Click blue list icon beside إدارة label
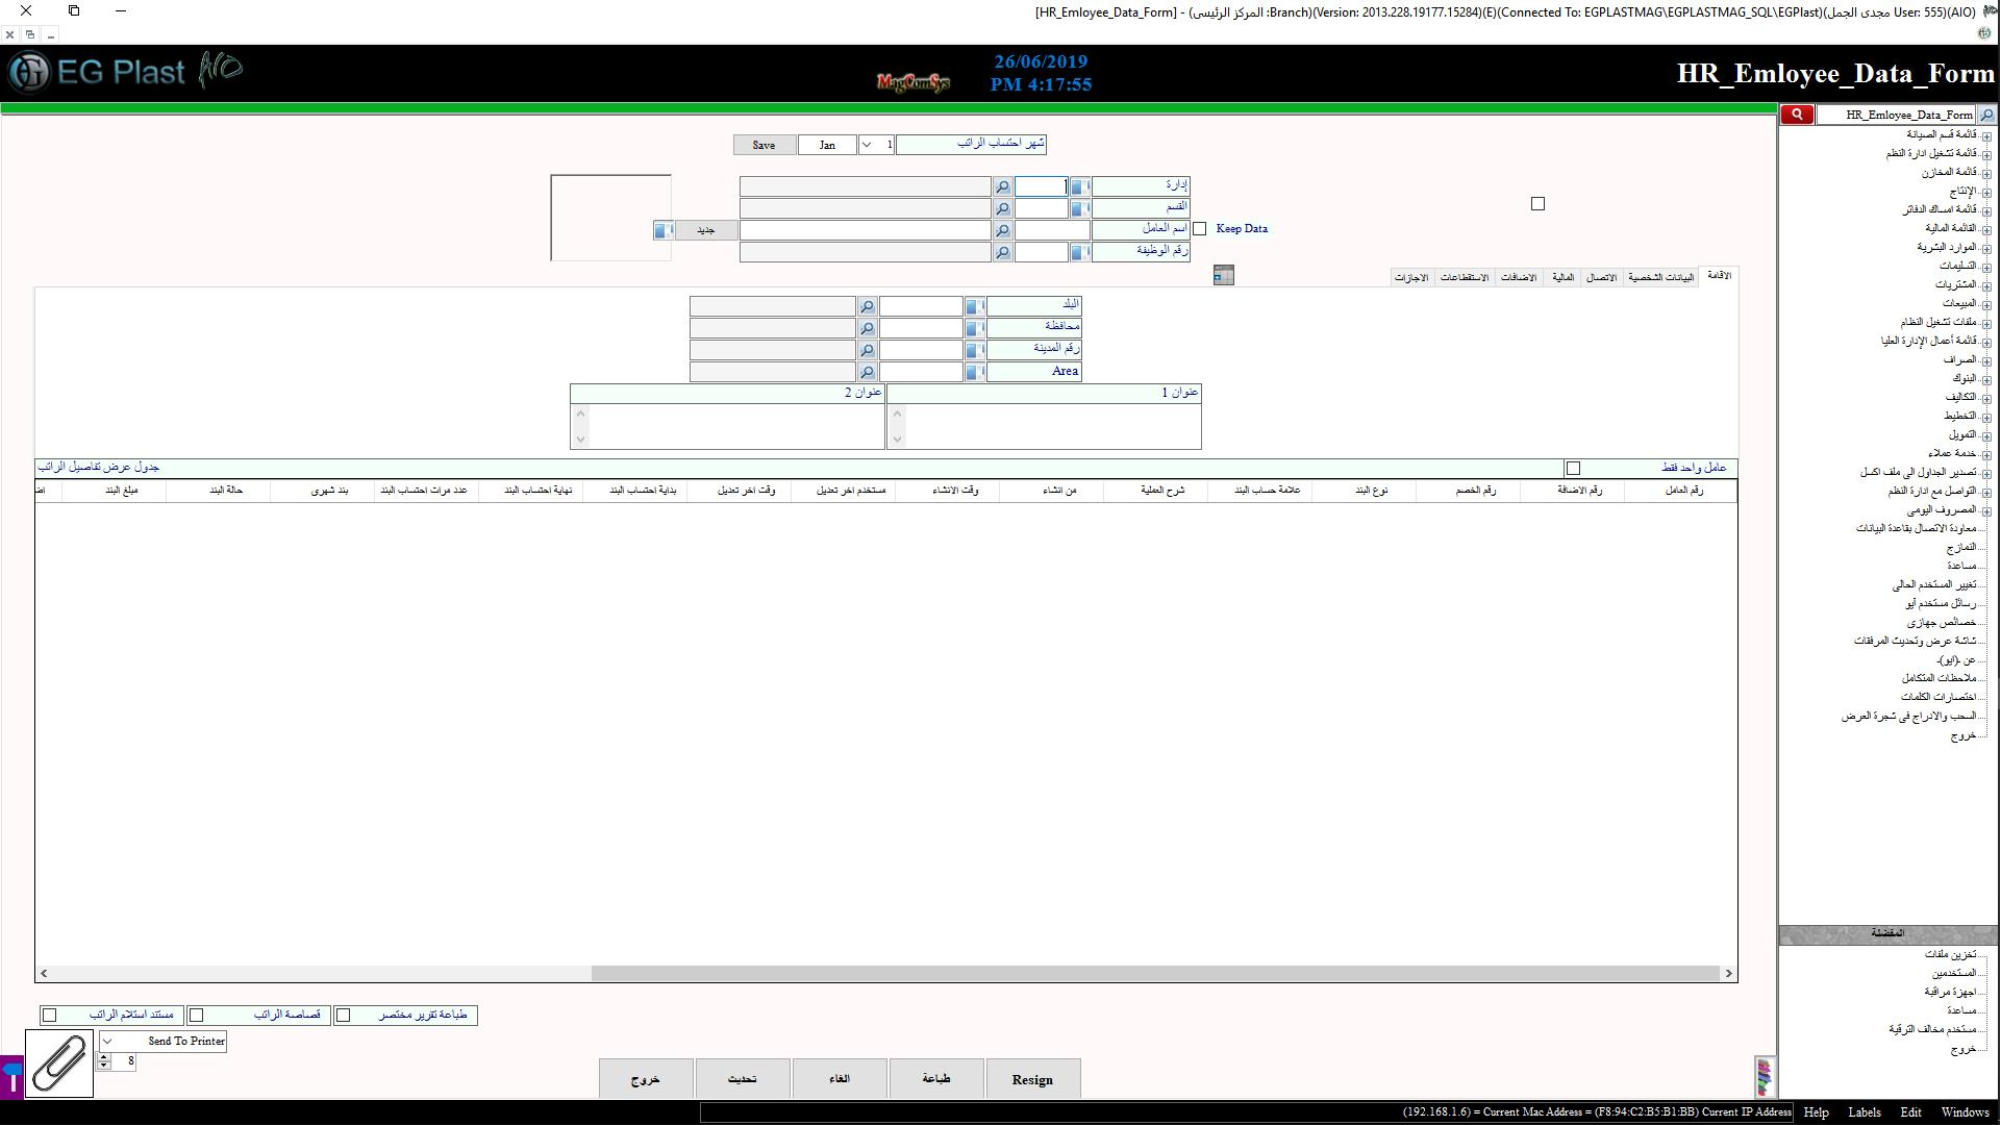 pos(1079,187)
